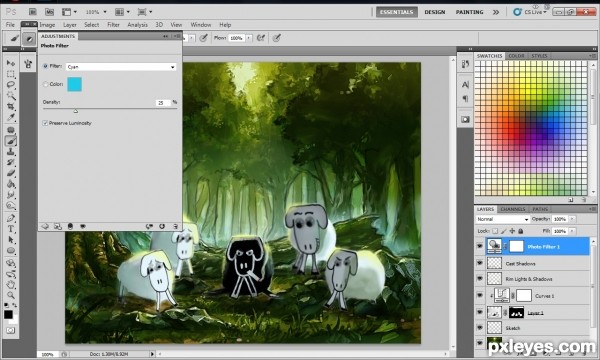
Task: Toggle Preserve Luminosity checkbox
Action: 45,123
